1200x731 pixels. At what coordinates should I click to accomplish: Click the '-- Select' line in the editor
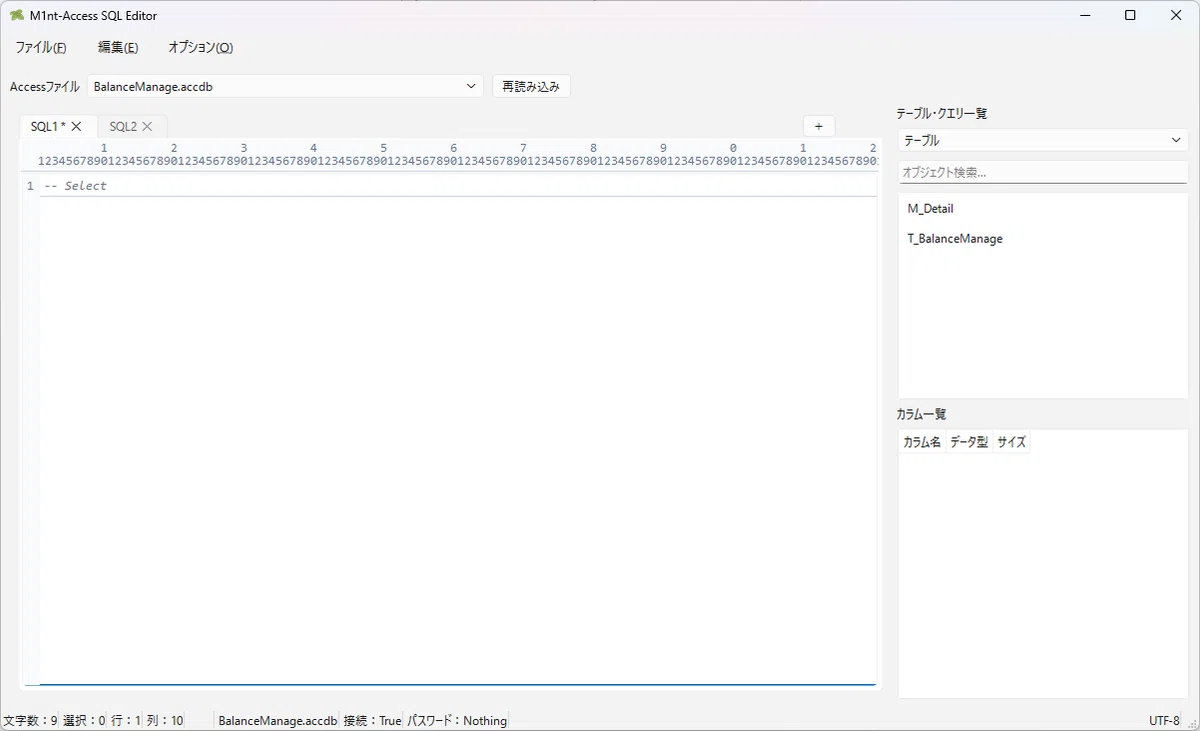point(458,186)
